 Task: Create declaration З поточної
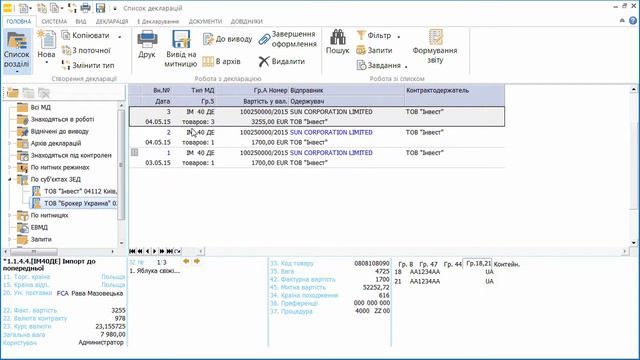pyautogui.click(x=86, y=51)
